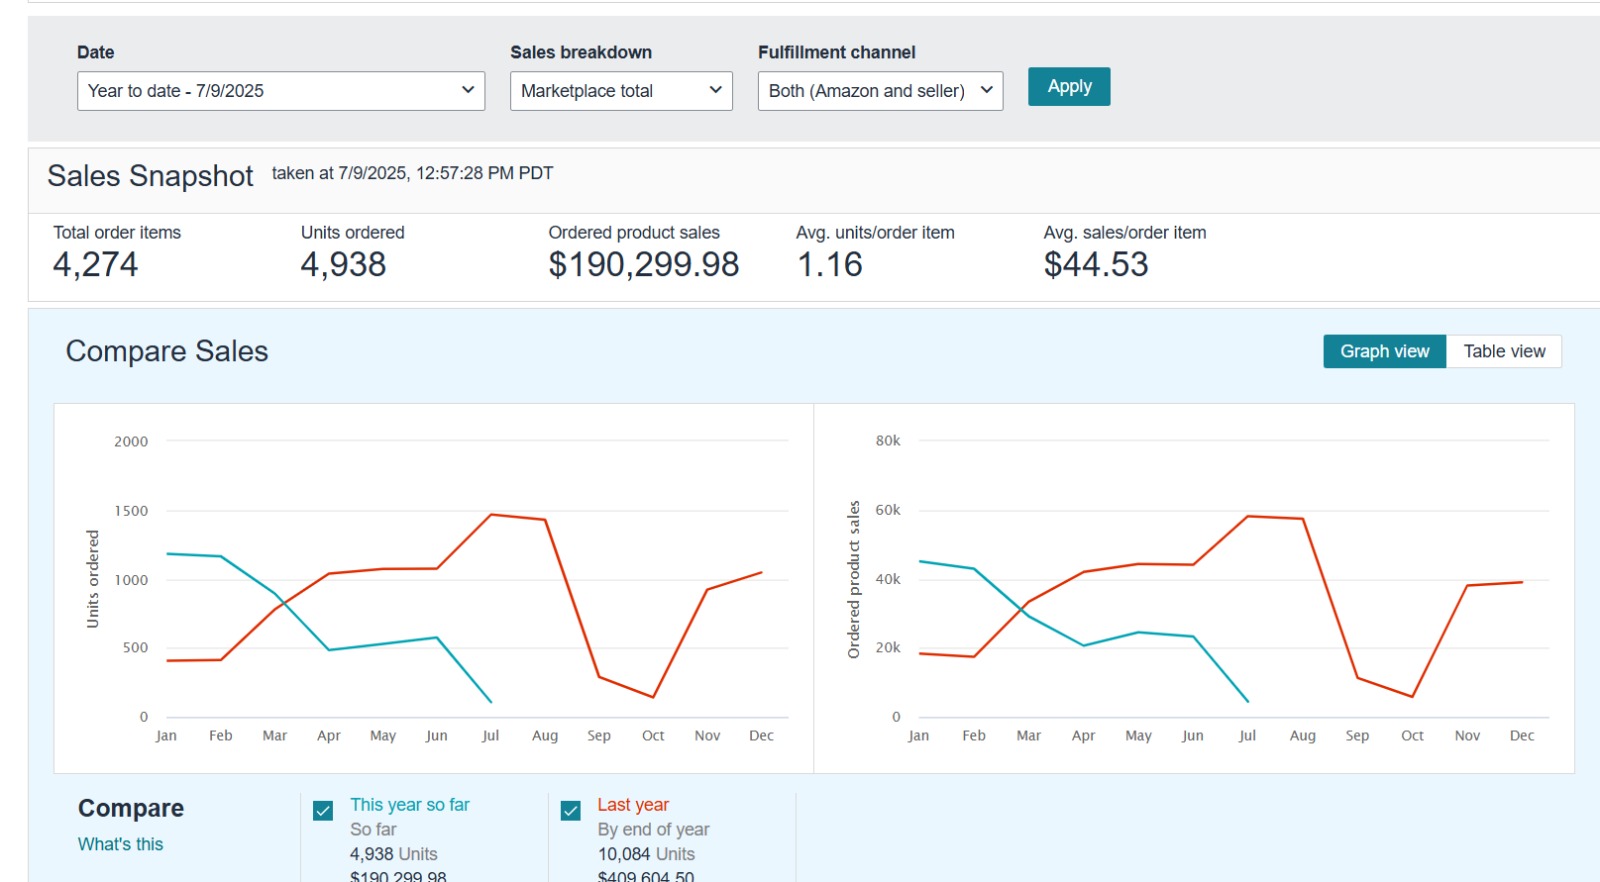This screenshot has height=882, width=1600.
Task: Click the January point on Units ordered teal line
Action: pos(167,553)
